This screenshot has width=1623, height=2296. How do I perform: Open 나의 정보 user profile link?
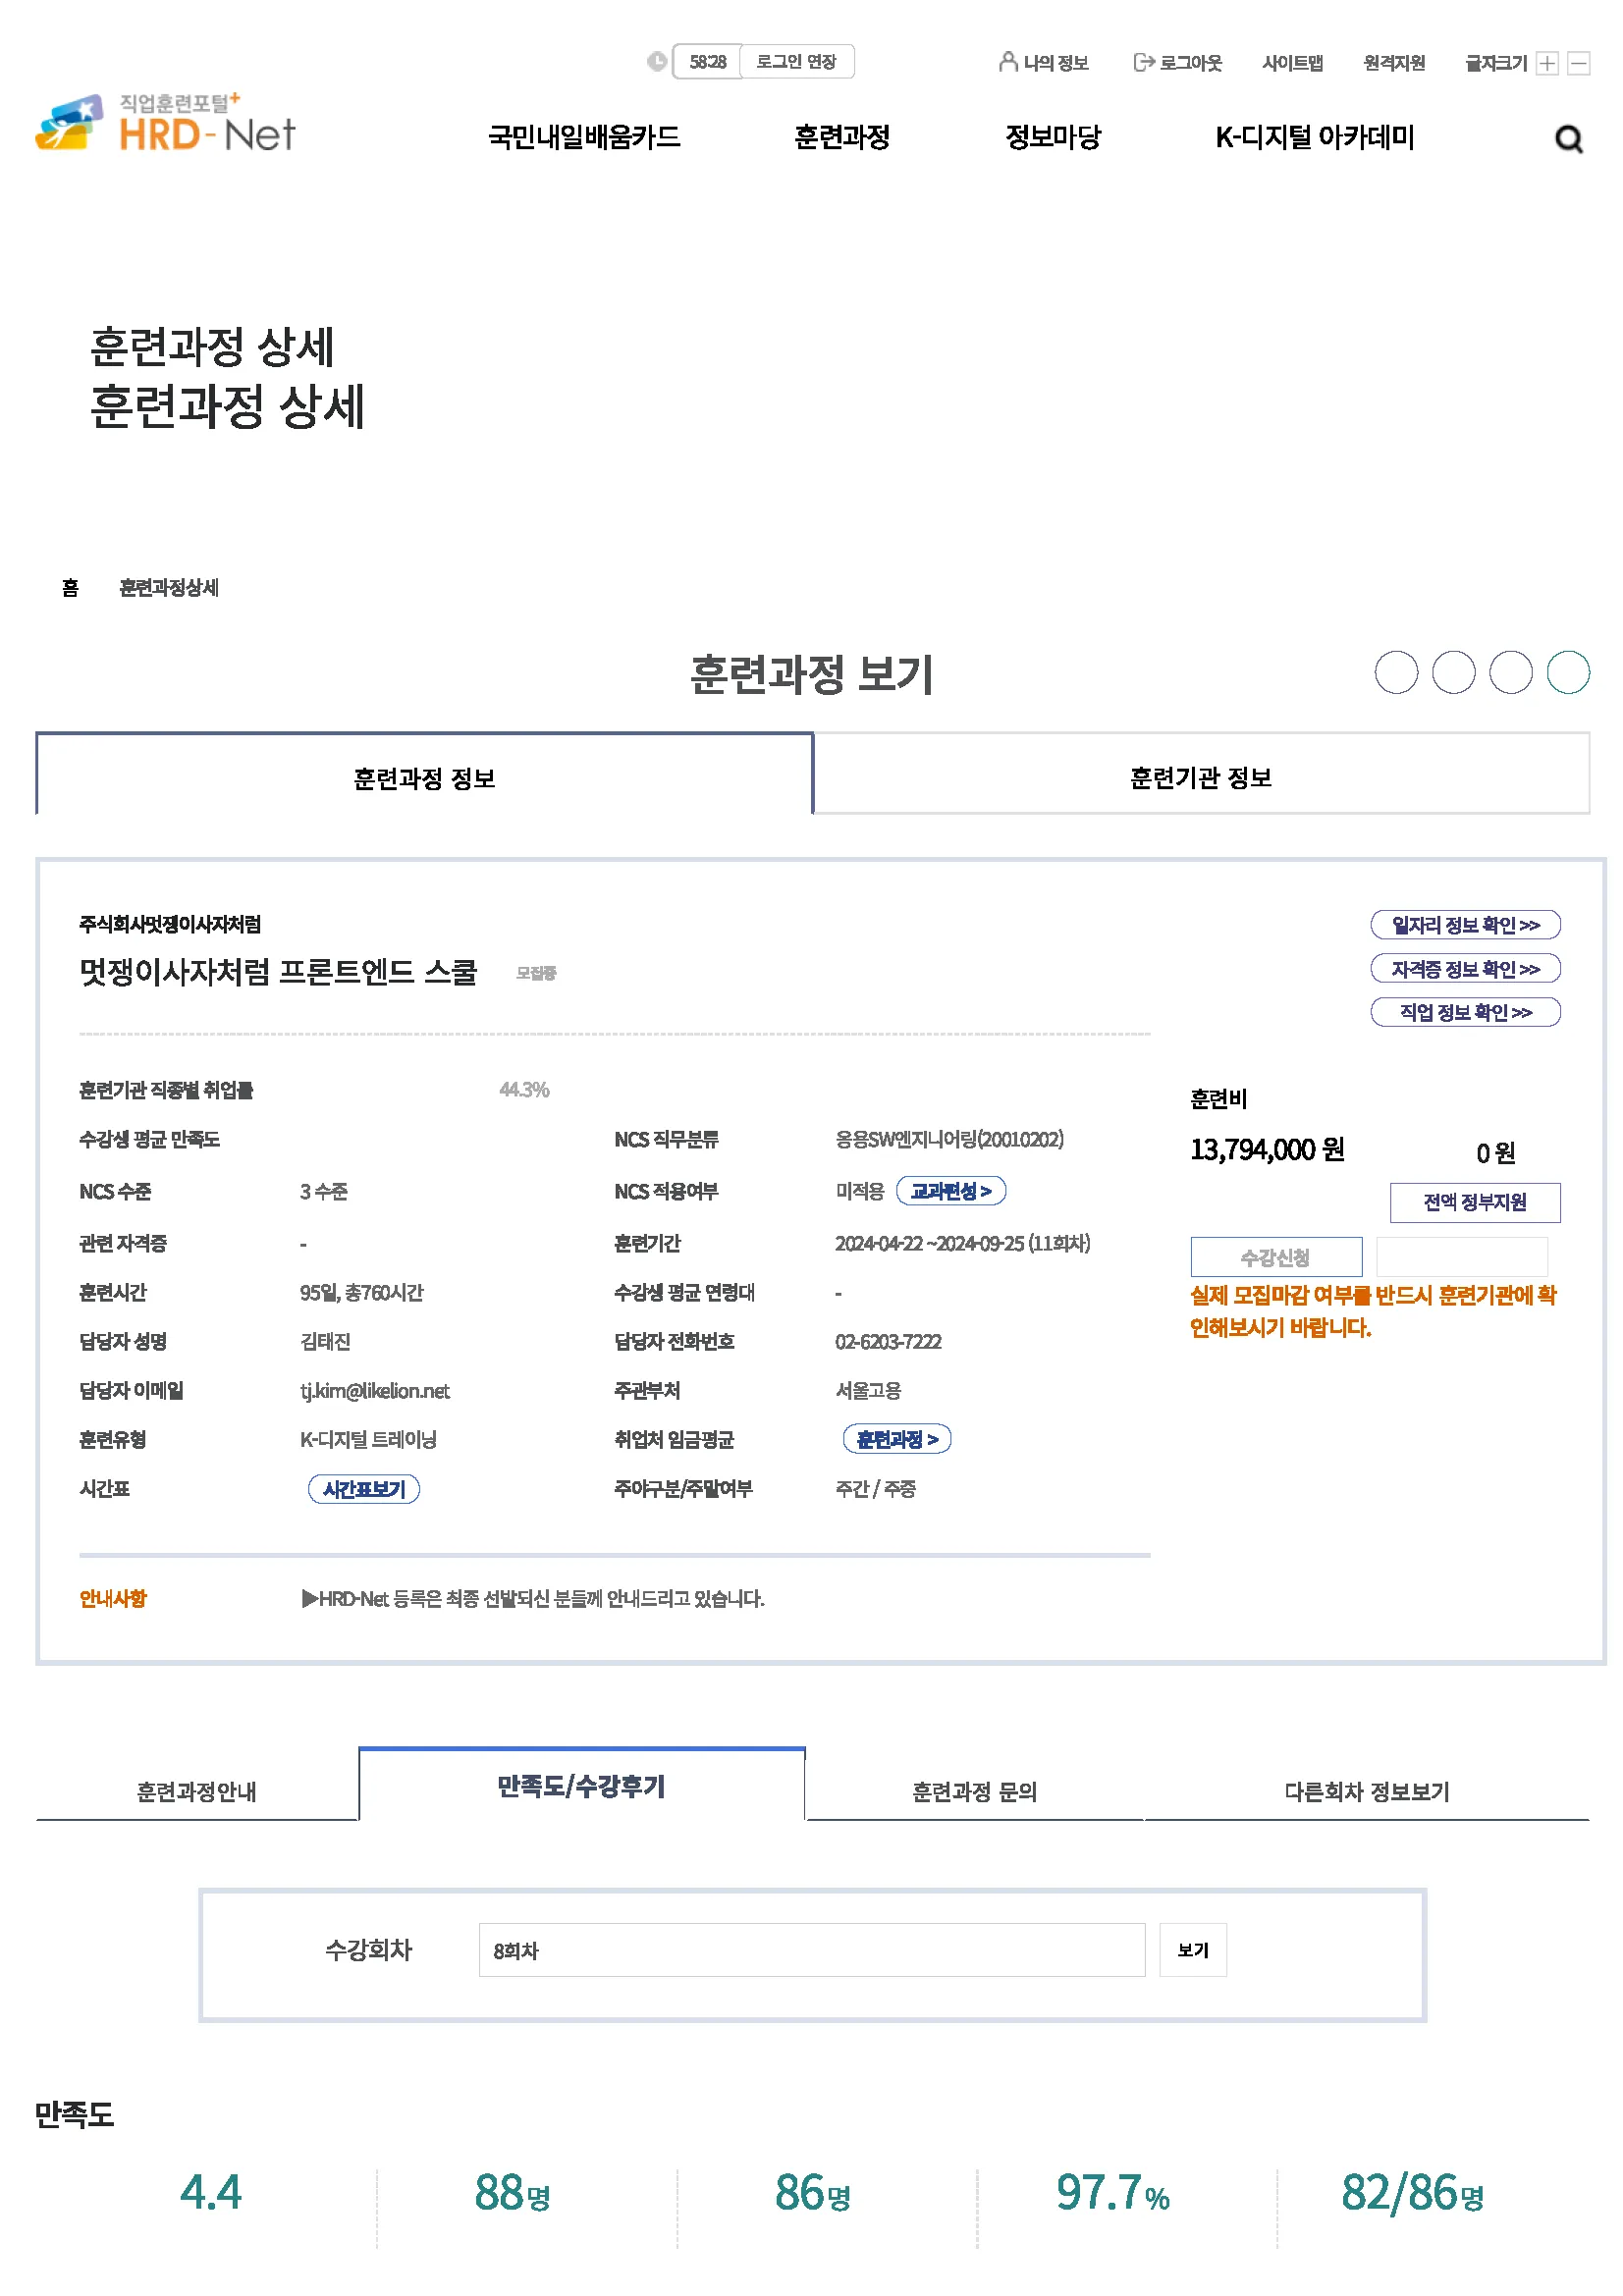[x=1043, y=63]
